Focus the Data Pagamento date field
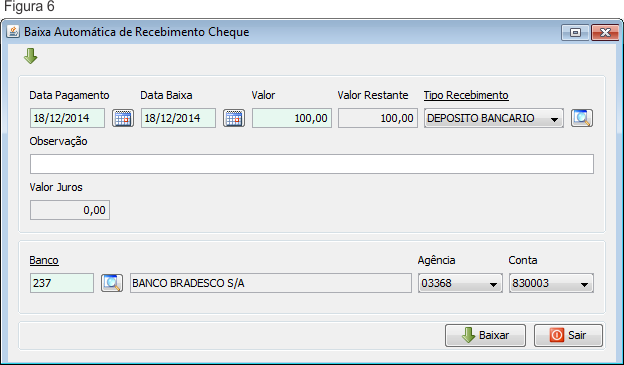This screenshot has height=365, width=624. coord(67,118)
